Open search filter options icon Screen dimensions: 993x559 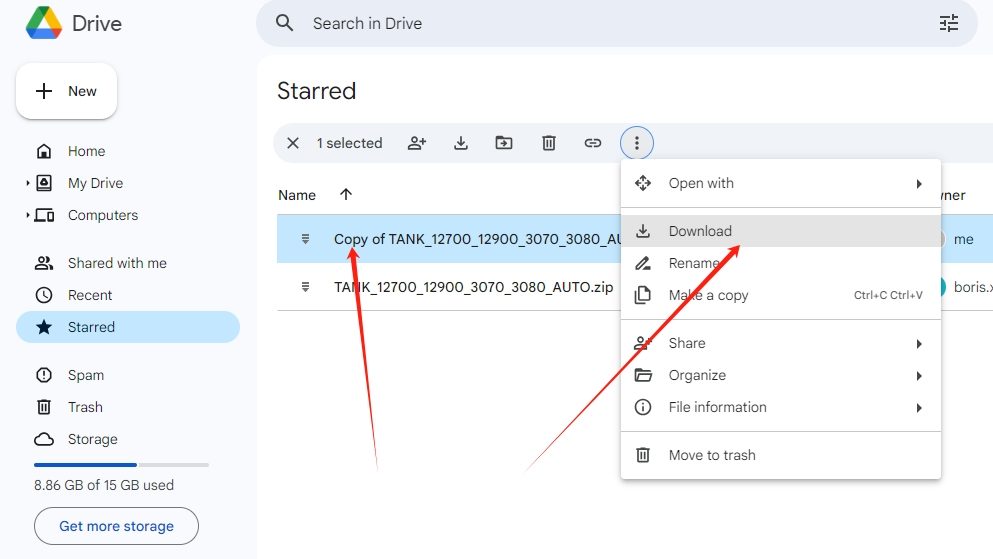point(949,23)
